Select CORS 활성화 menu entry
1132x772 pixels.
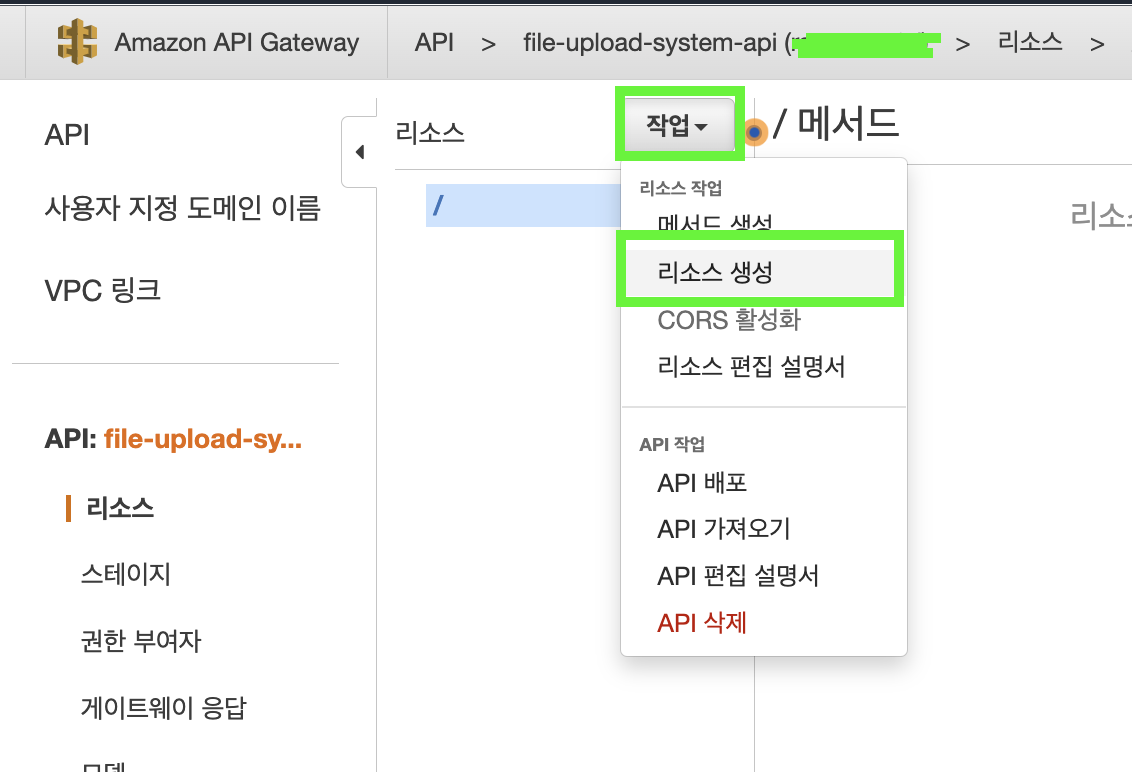pyautogui.click(x=729, y=319)
